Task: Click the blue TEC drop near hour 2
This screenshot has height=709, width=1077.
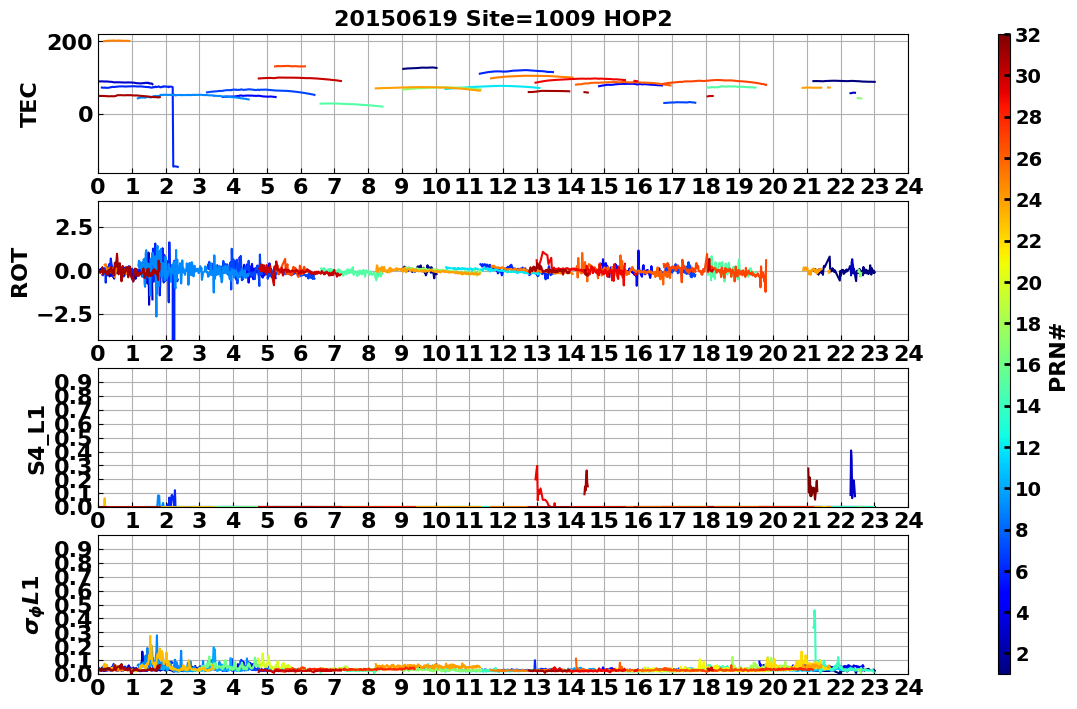Action: [172, 127]
